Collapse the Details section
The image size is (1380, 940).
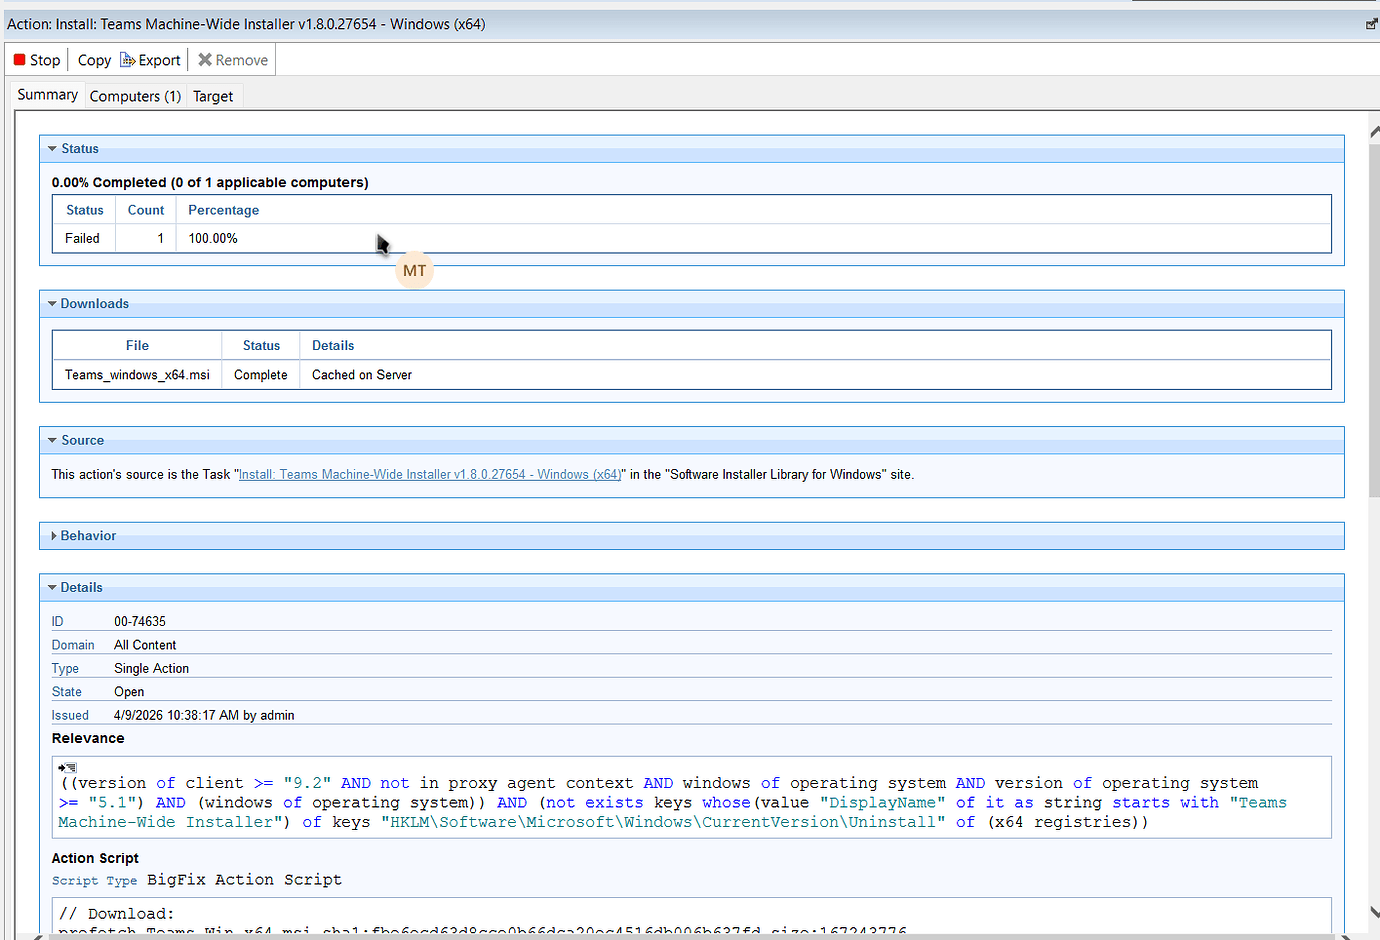coord(52,588)
